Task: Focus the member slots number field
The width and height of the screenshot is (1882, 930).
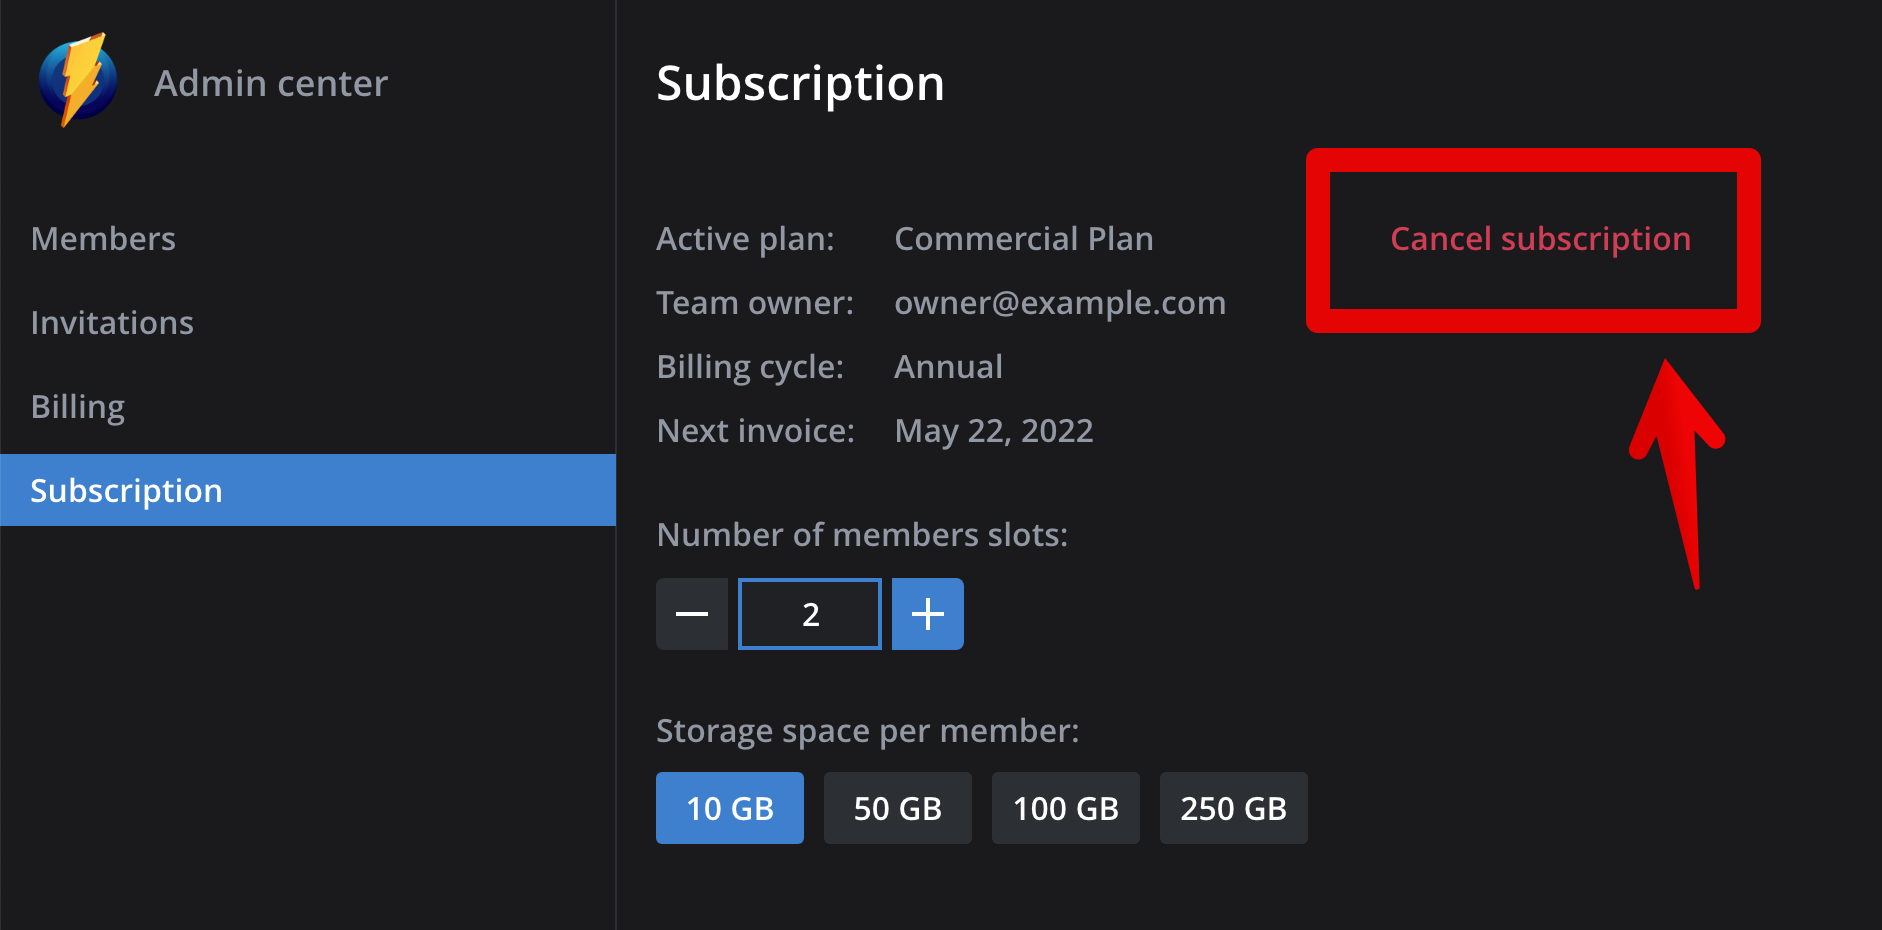Action: click(x=810, y=614)
